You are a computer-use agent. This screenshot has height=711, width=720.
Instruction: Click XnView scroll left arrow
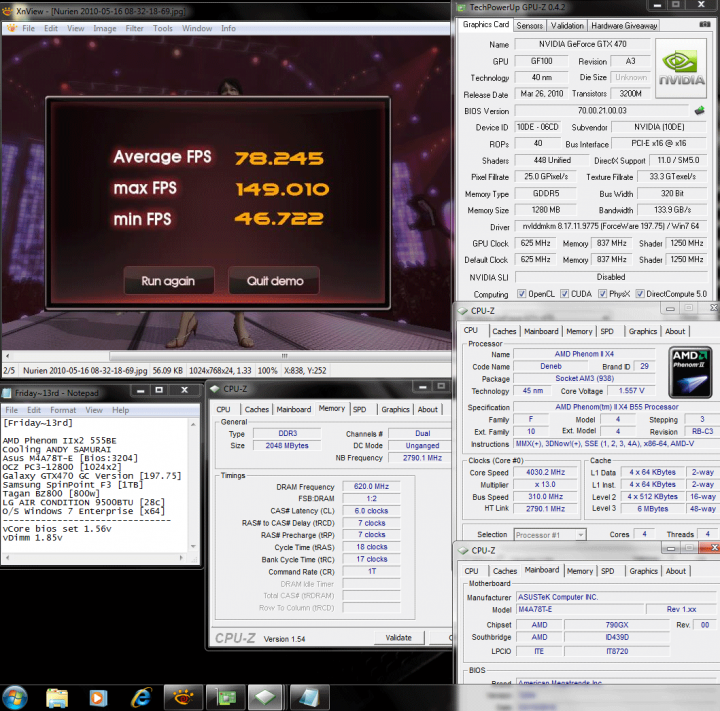[7, 356]
